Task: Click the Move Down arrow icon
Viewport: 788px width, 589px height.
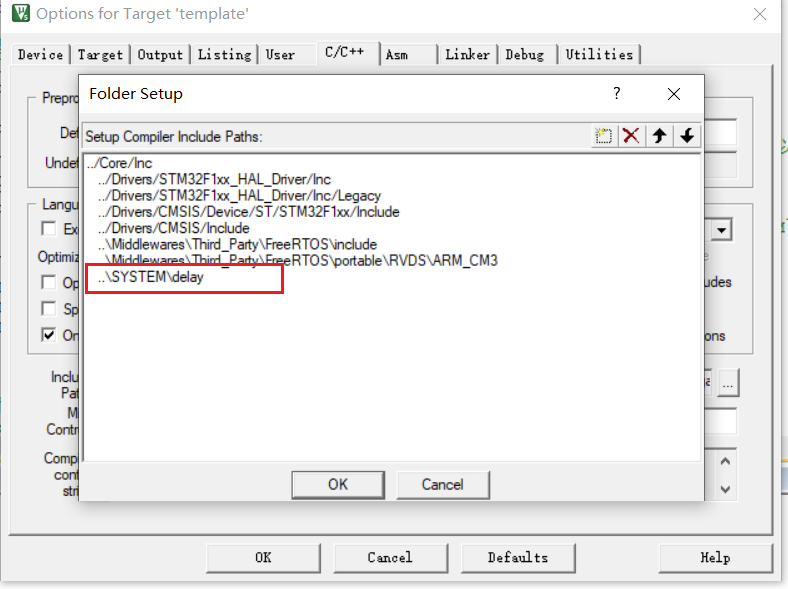Action: 687,136
